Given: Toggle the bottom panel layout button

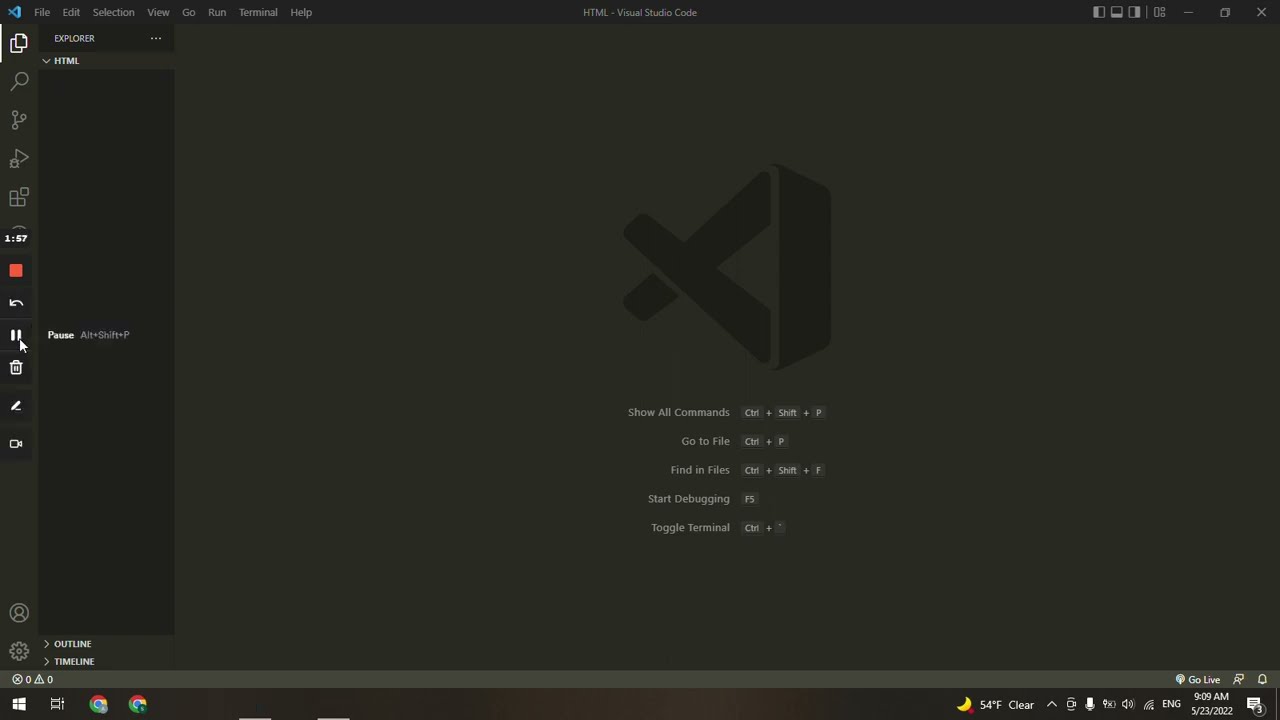Looking at the screenshot, I should [1117, 12].
